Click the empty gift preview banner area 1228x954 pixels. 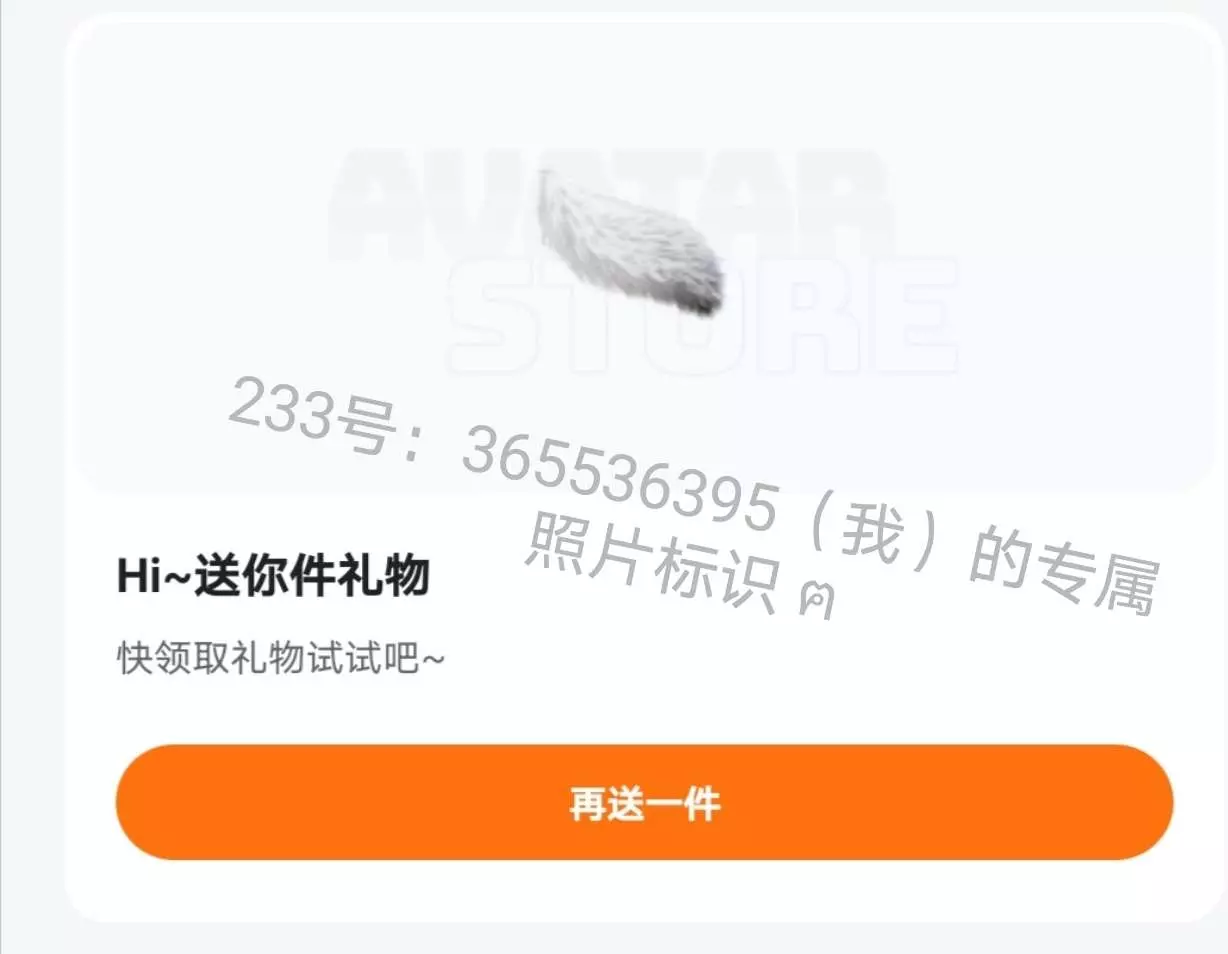click(x=644, y=255)
